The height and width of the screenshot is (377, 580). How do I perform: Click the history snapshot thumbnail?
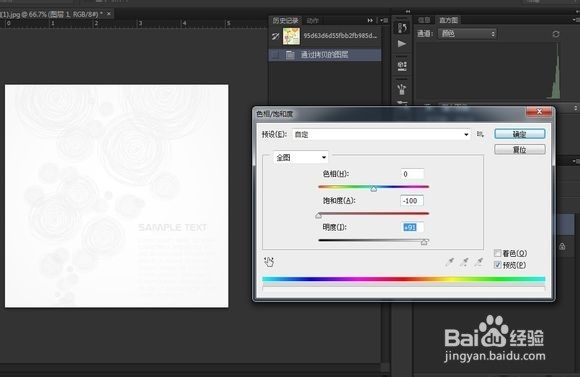point(291,36)
